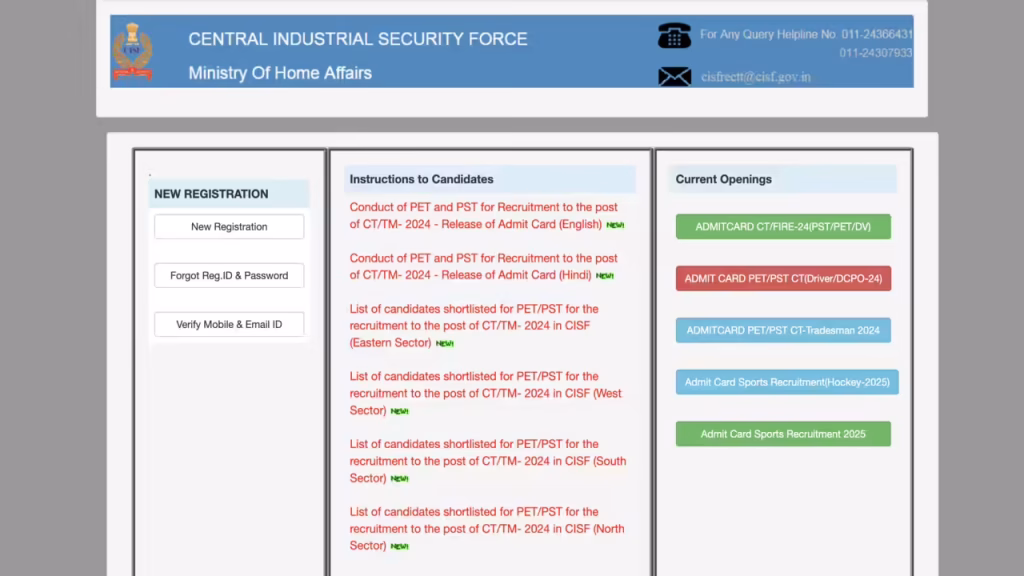Click the Ministry Of Home Affairs text
Viewport: 1024px width, 576px height.
(280, 73)
